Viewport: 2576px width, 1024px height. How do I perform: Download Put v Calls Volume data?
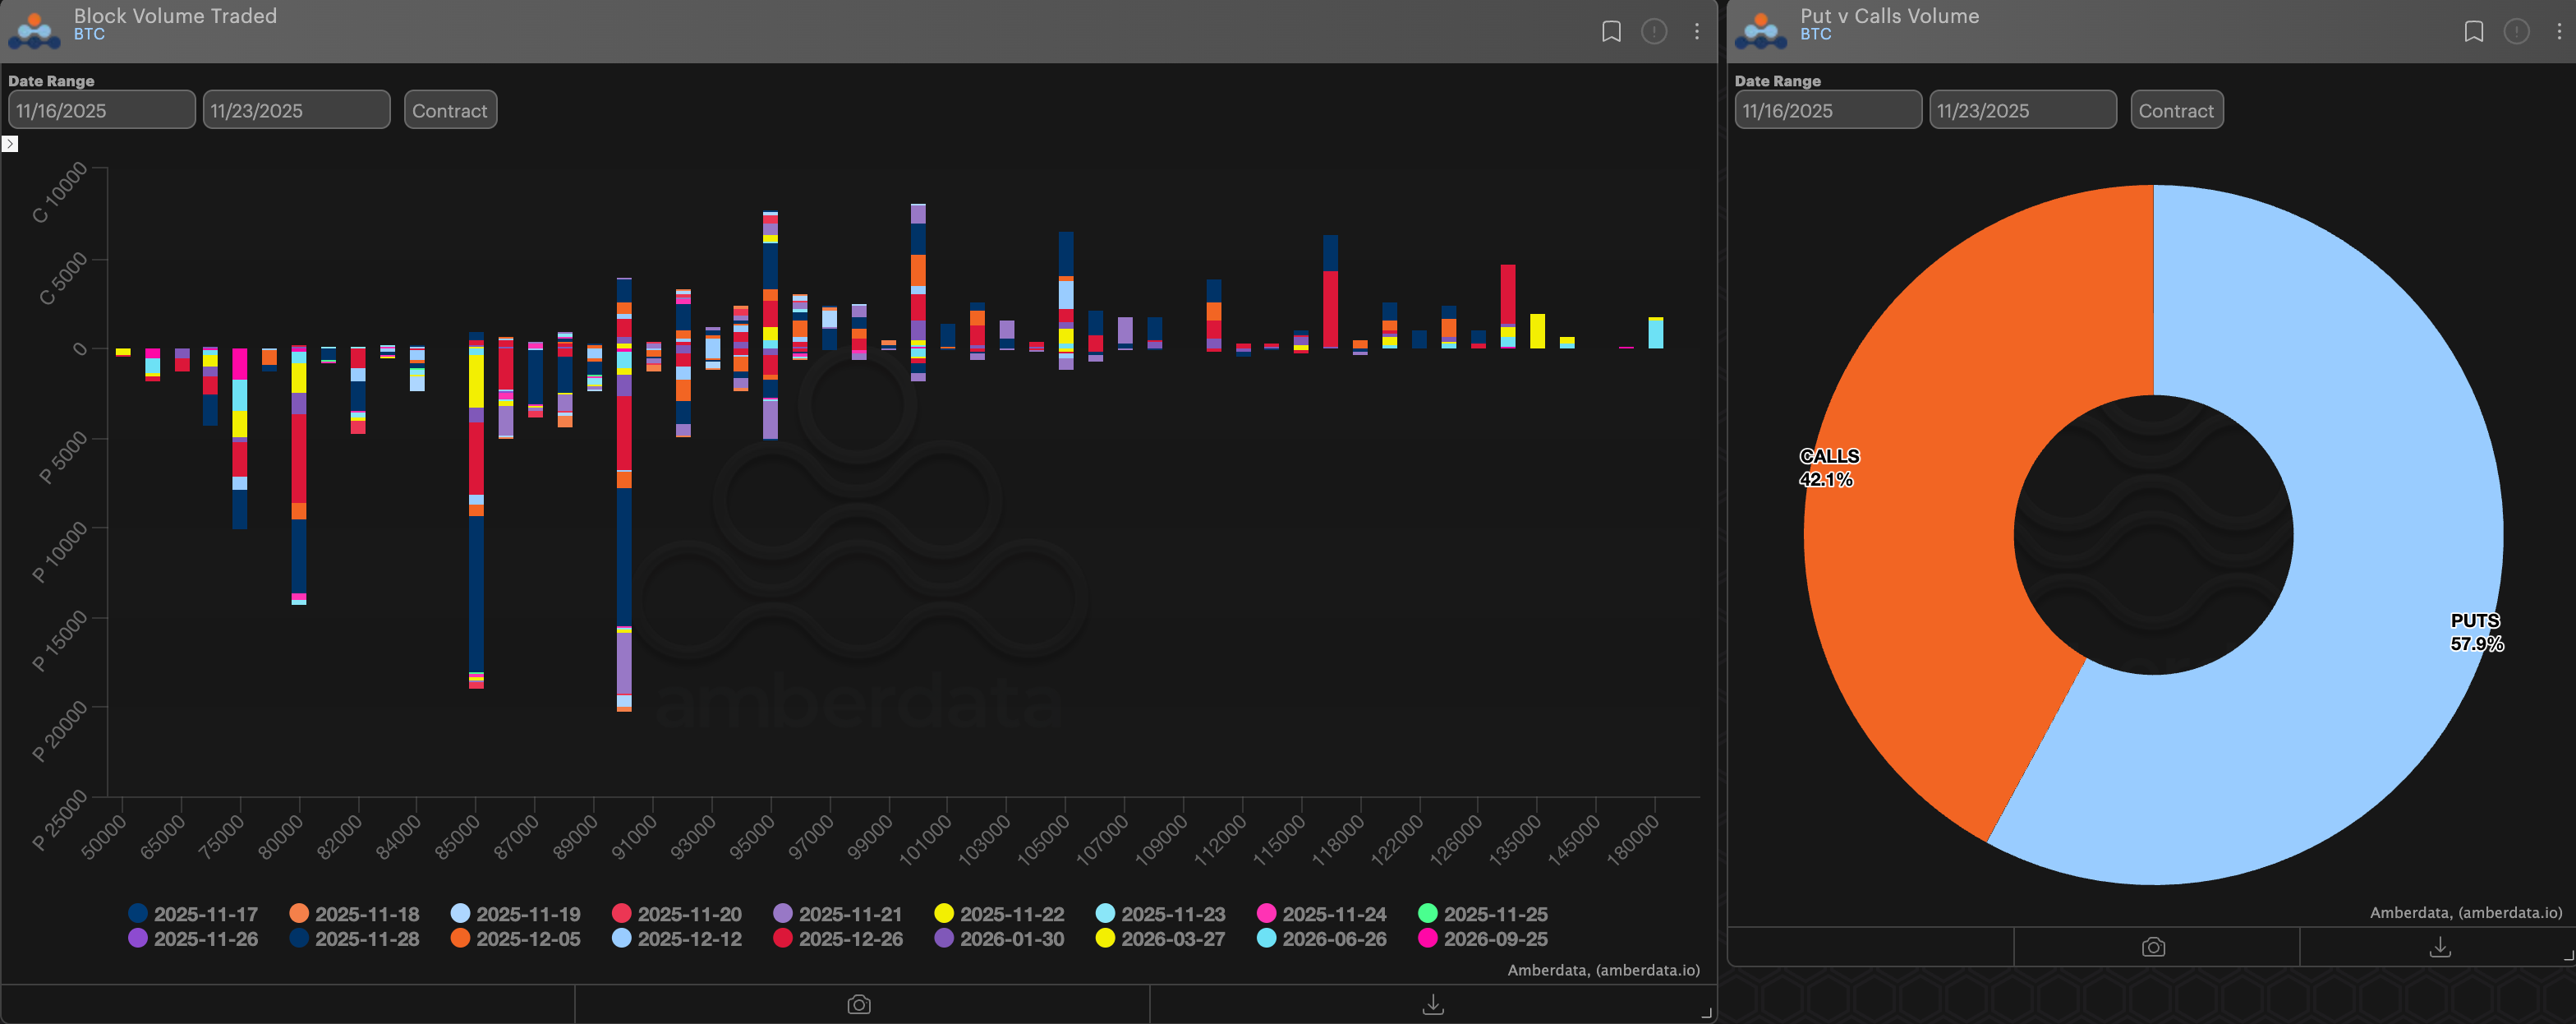click(2440, 947)
